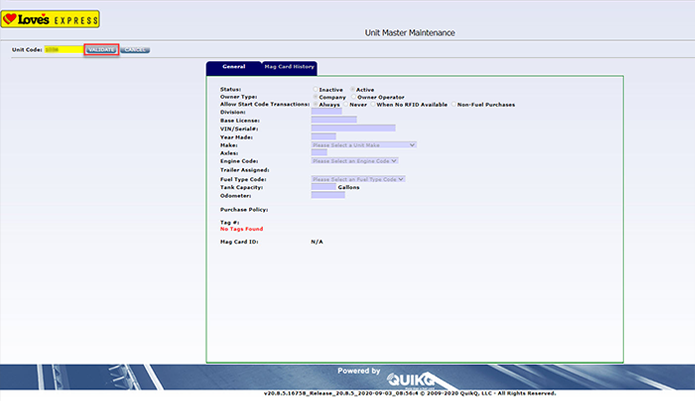Select the Active status radio button

coord(353,90)
